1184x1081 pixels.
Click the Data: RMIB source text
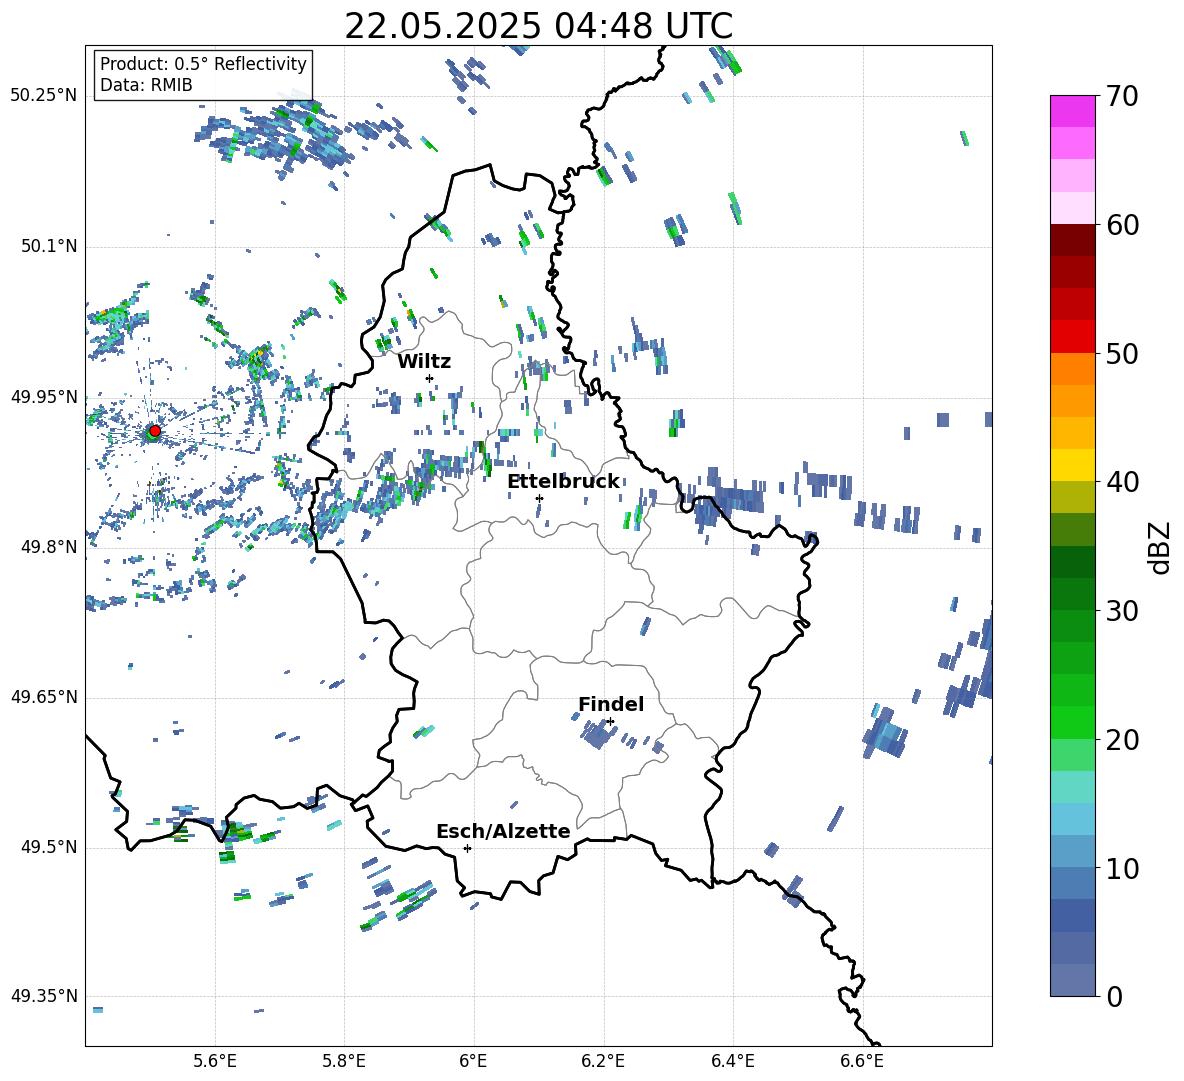(146, 85)
